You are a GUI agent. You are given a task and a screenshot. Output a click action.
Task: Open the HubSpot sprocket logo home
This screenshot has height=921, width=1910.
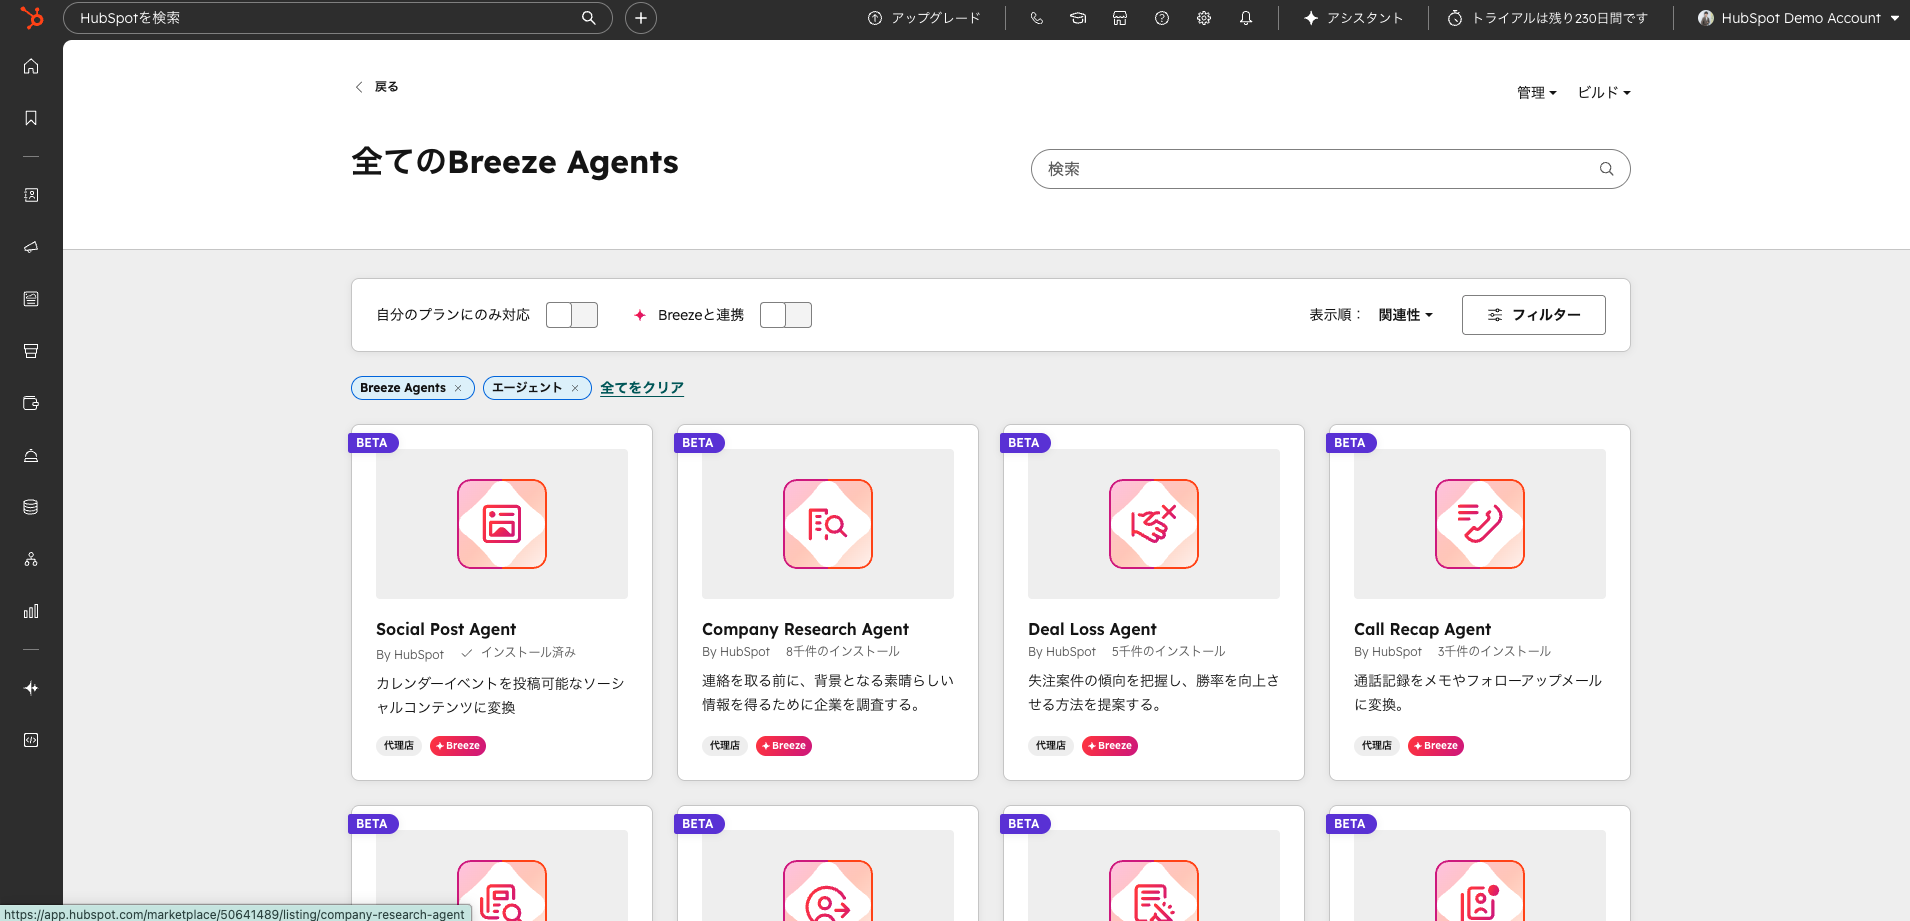coord(32,17)
